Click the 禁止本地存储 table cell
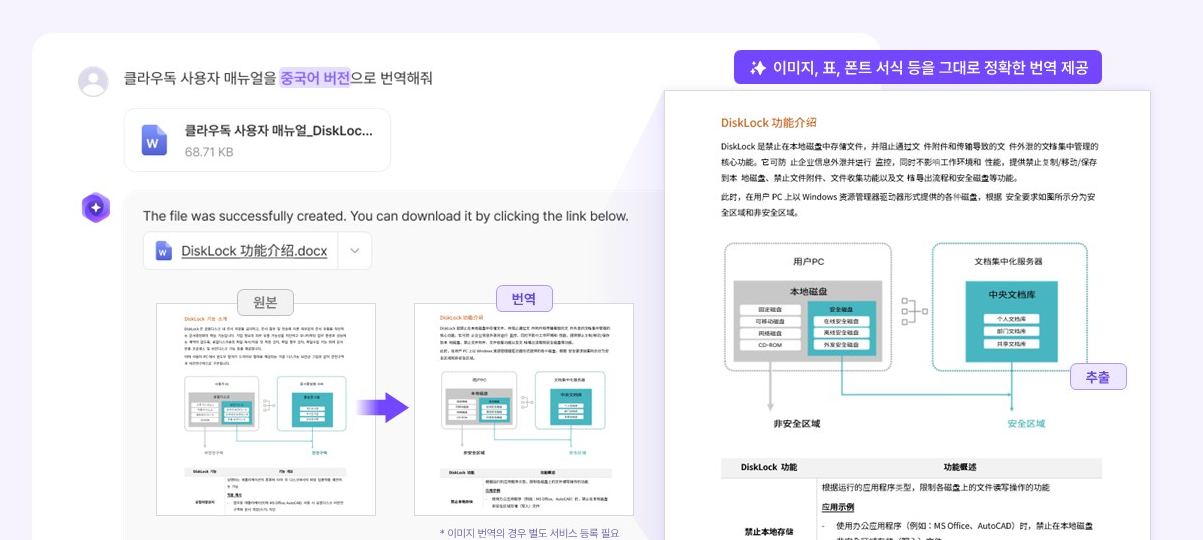Viewport: 1203px width, 540px height. (768, 532)
